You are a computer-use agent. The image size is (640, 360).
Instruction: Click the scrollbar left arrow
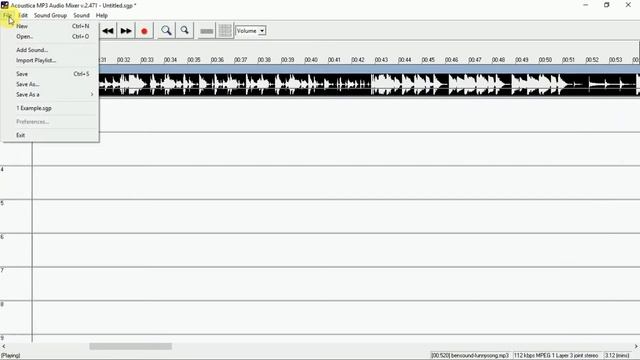[3, 346]
